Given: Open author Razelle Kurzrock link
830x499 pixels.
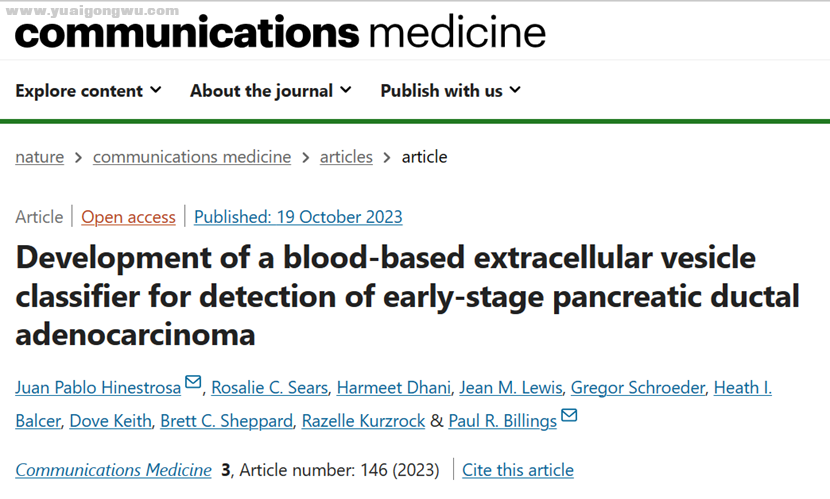Looking at the screenshot, I should tap(363, 421).
